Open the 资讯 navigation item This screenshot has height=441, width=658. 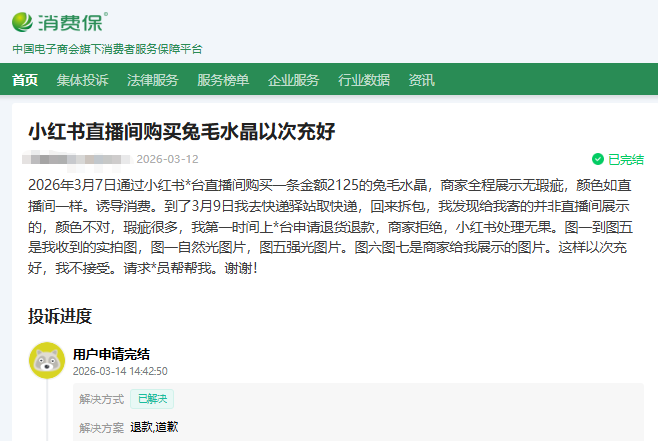coord(421,81)
